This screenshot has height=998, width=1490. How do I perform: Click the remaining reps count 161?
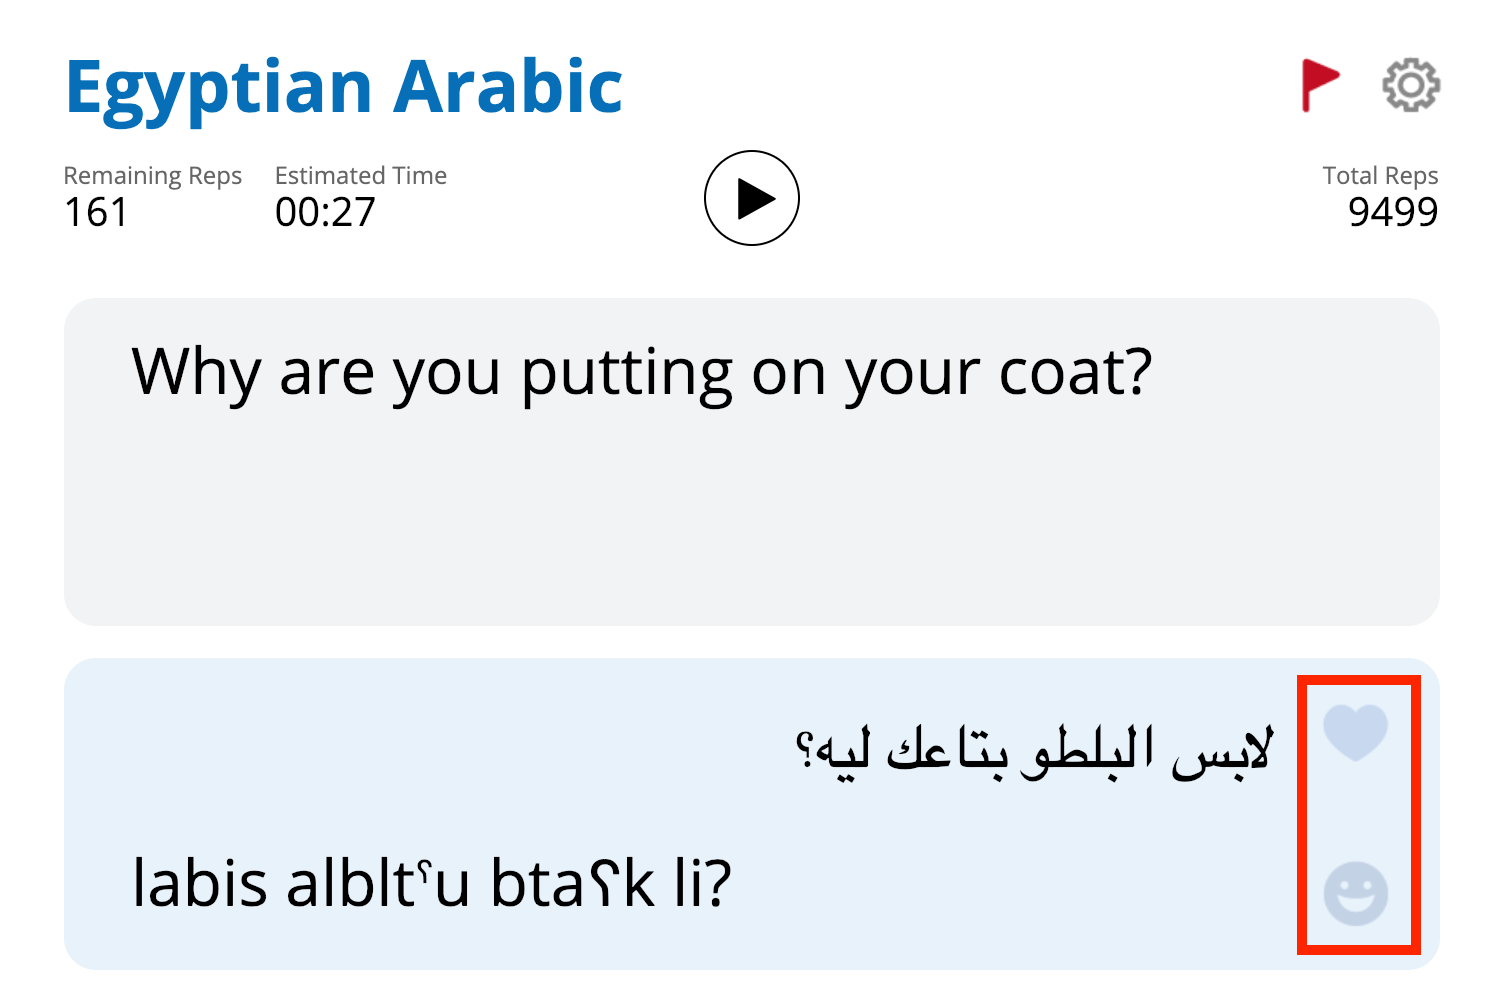pos(96,212)
